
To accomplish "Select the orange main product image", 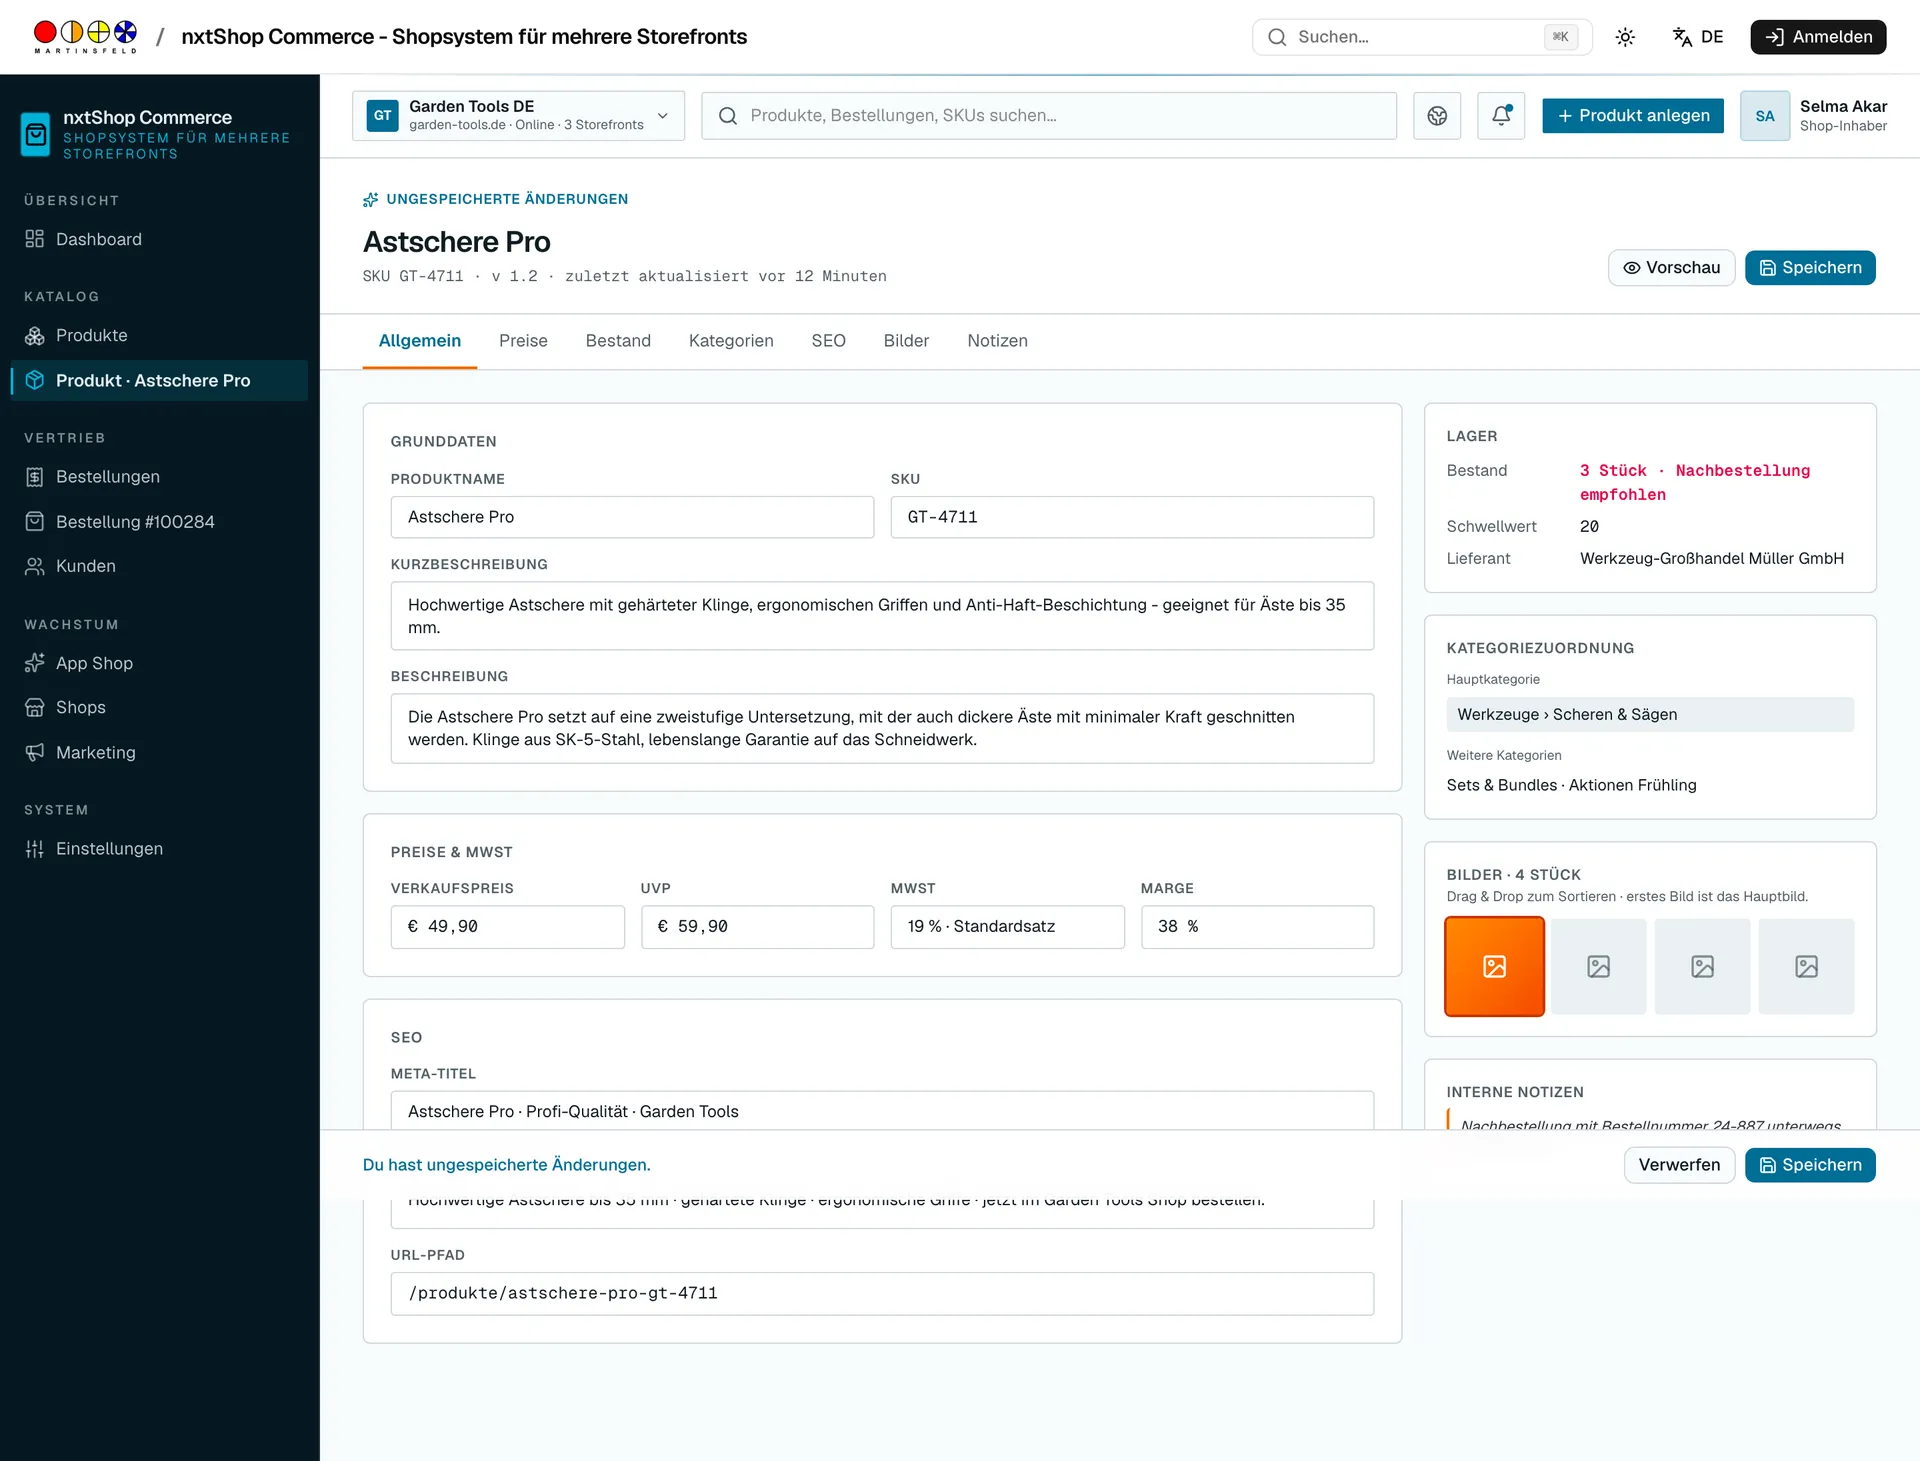I will pyautogui.click(x=1494, y=967).
